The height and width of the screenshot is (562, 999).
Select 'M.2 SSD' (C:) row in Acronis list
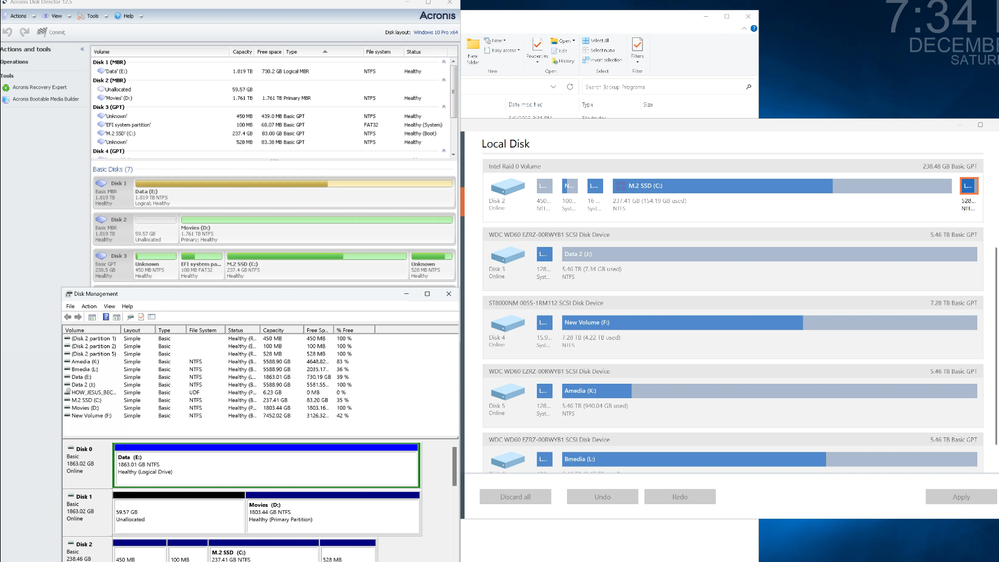point(271,134)
